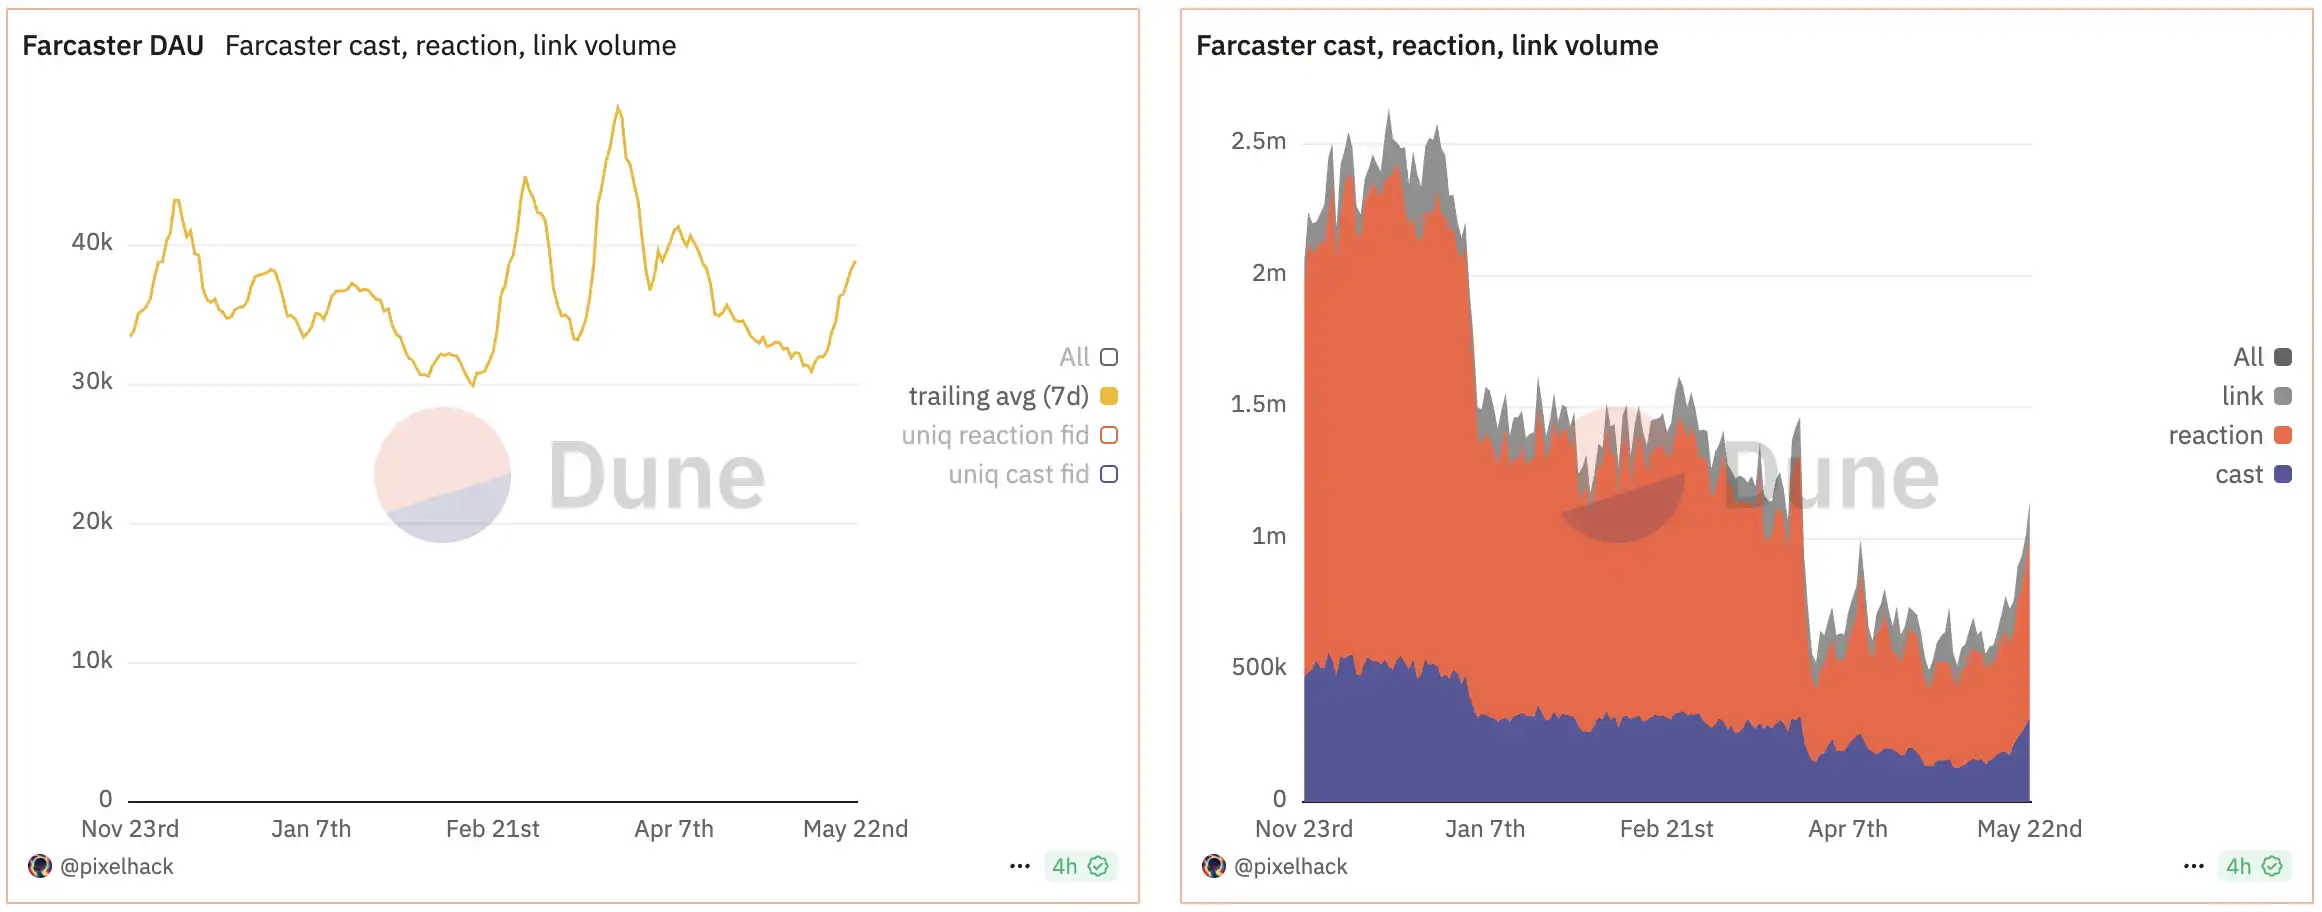Viewport: 2322px width, 912px height.
Task: Open the @pixelhack profile link in right panel
Action: tap(1291, 867)
